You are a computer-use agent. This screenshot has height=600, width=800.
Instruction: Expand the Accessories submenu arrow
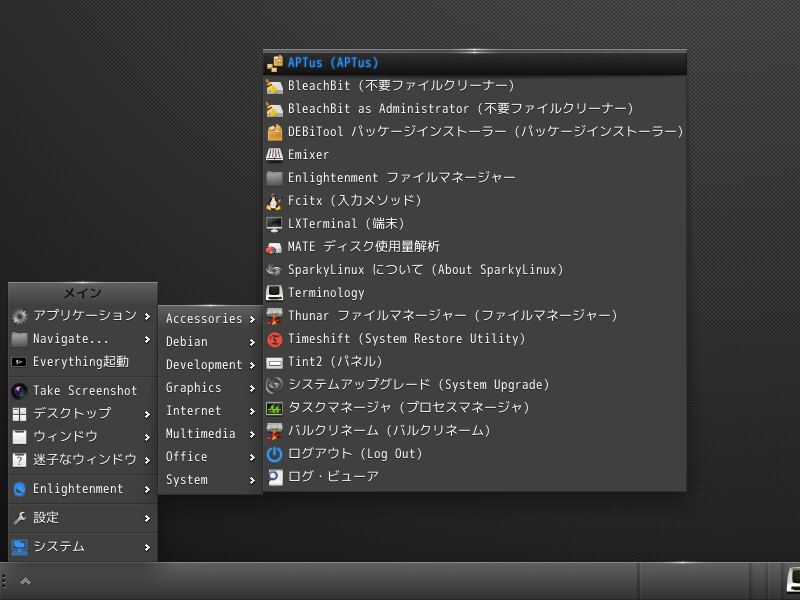coord(252,319)
